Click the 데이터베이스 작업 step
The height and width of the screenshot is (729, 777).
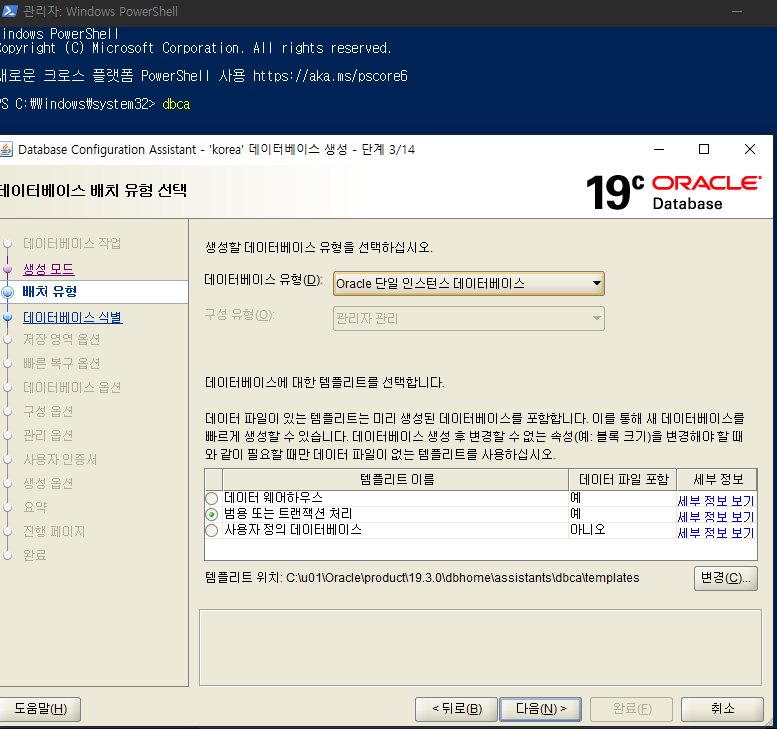coord(72,243)
